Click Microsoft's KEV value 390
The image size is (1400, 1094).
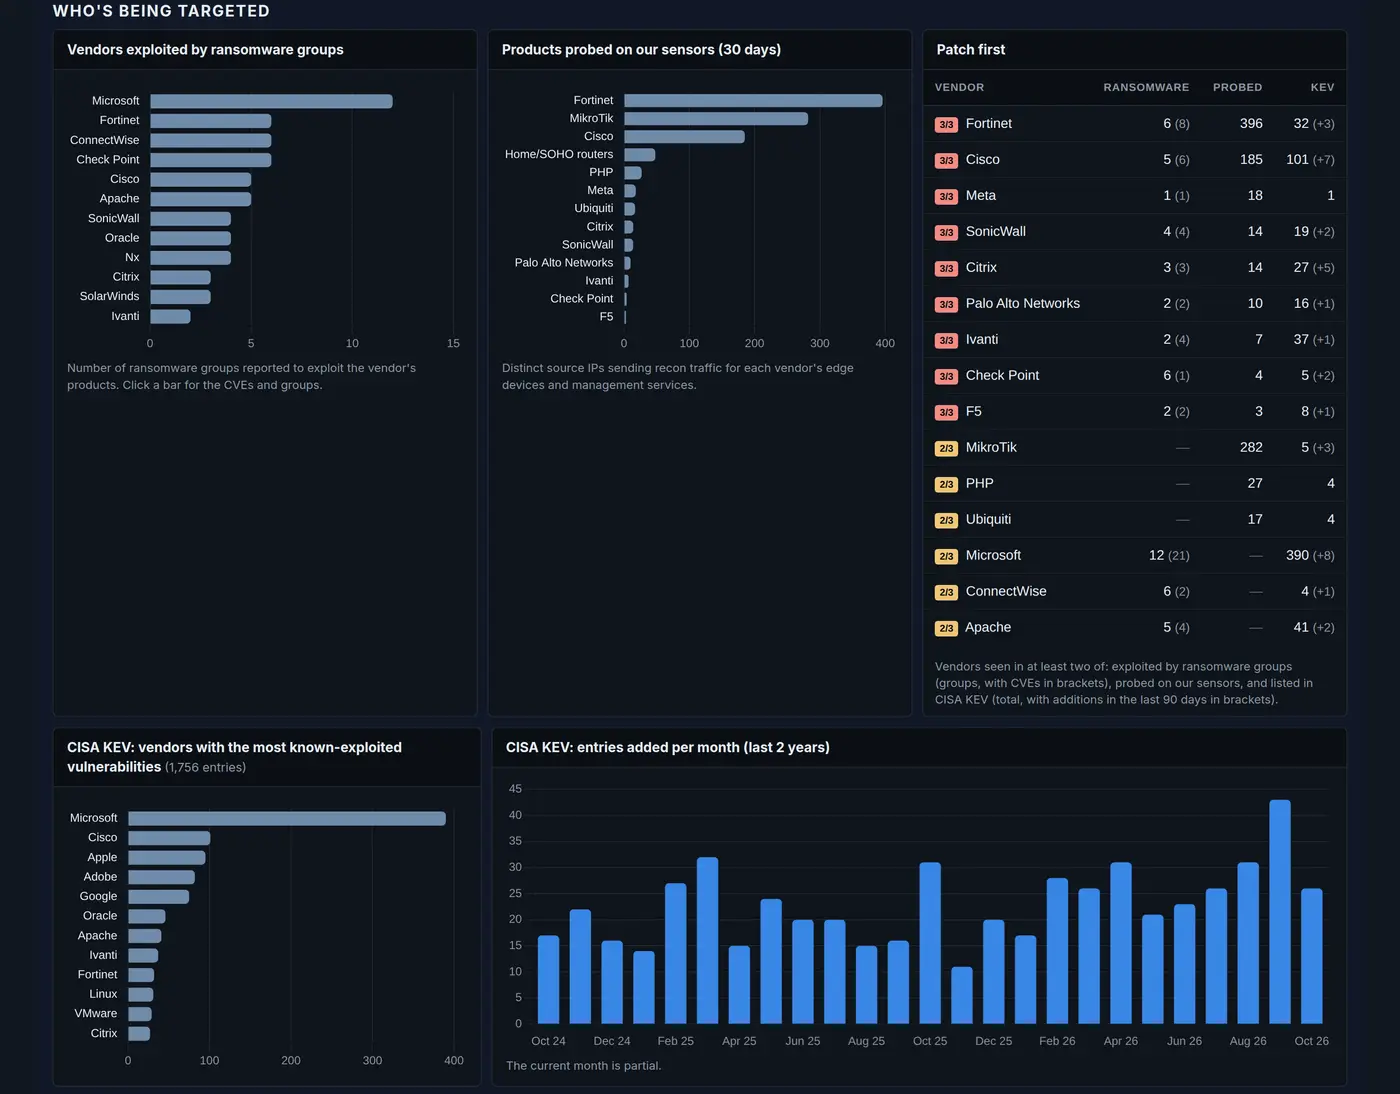(1297, 555)
